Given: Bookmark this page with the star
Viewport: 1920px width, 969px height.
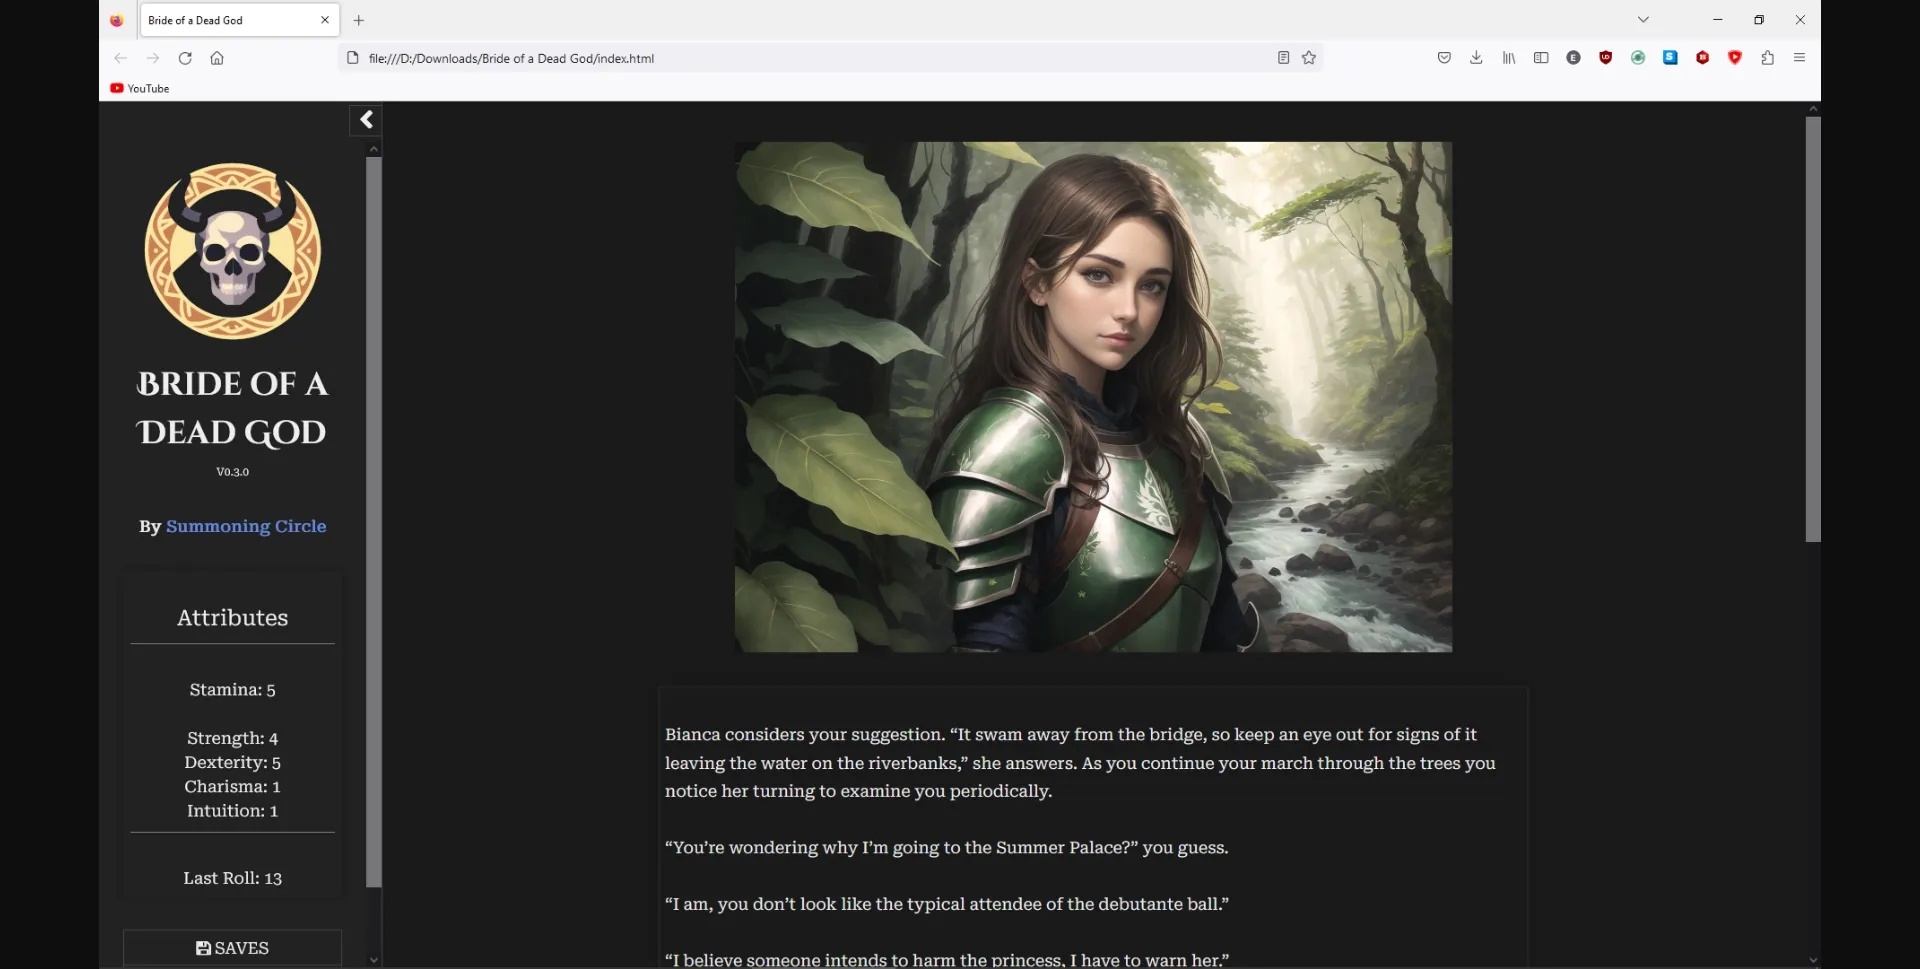Looking at the screenshot, I should (x=1309, y=58).
